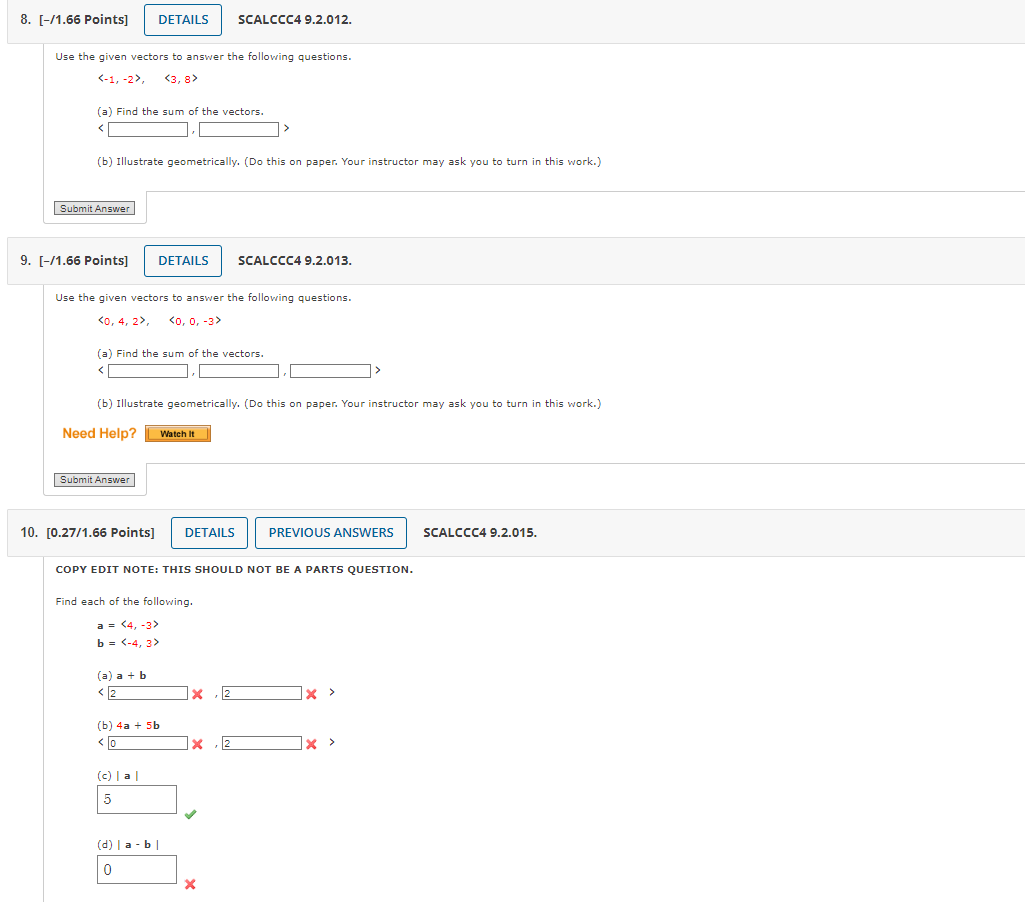
Task: Click the vector <-1, -2> in question 8
Action: coord(120,79)
